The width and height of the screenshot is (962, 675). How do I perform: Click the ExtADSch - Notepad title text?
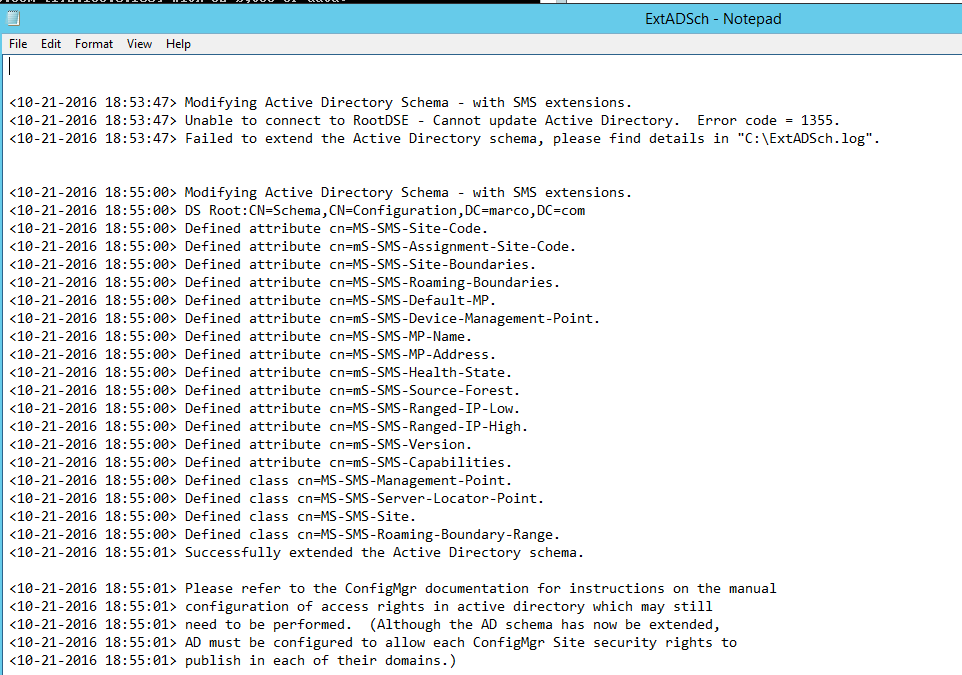click(713, 19)
